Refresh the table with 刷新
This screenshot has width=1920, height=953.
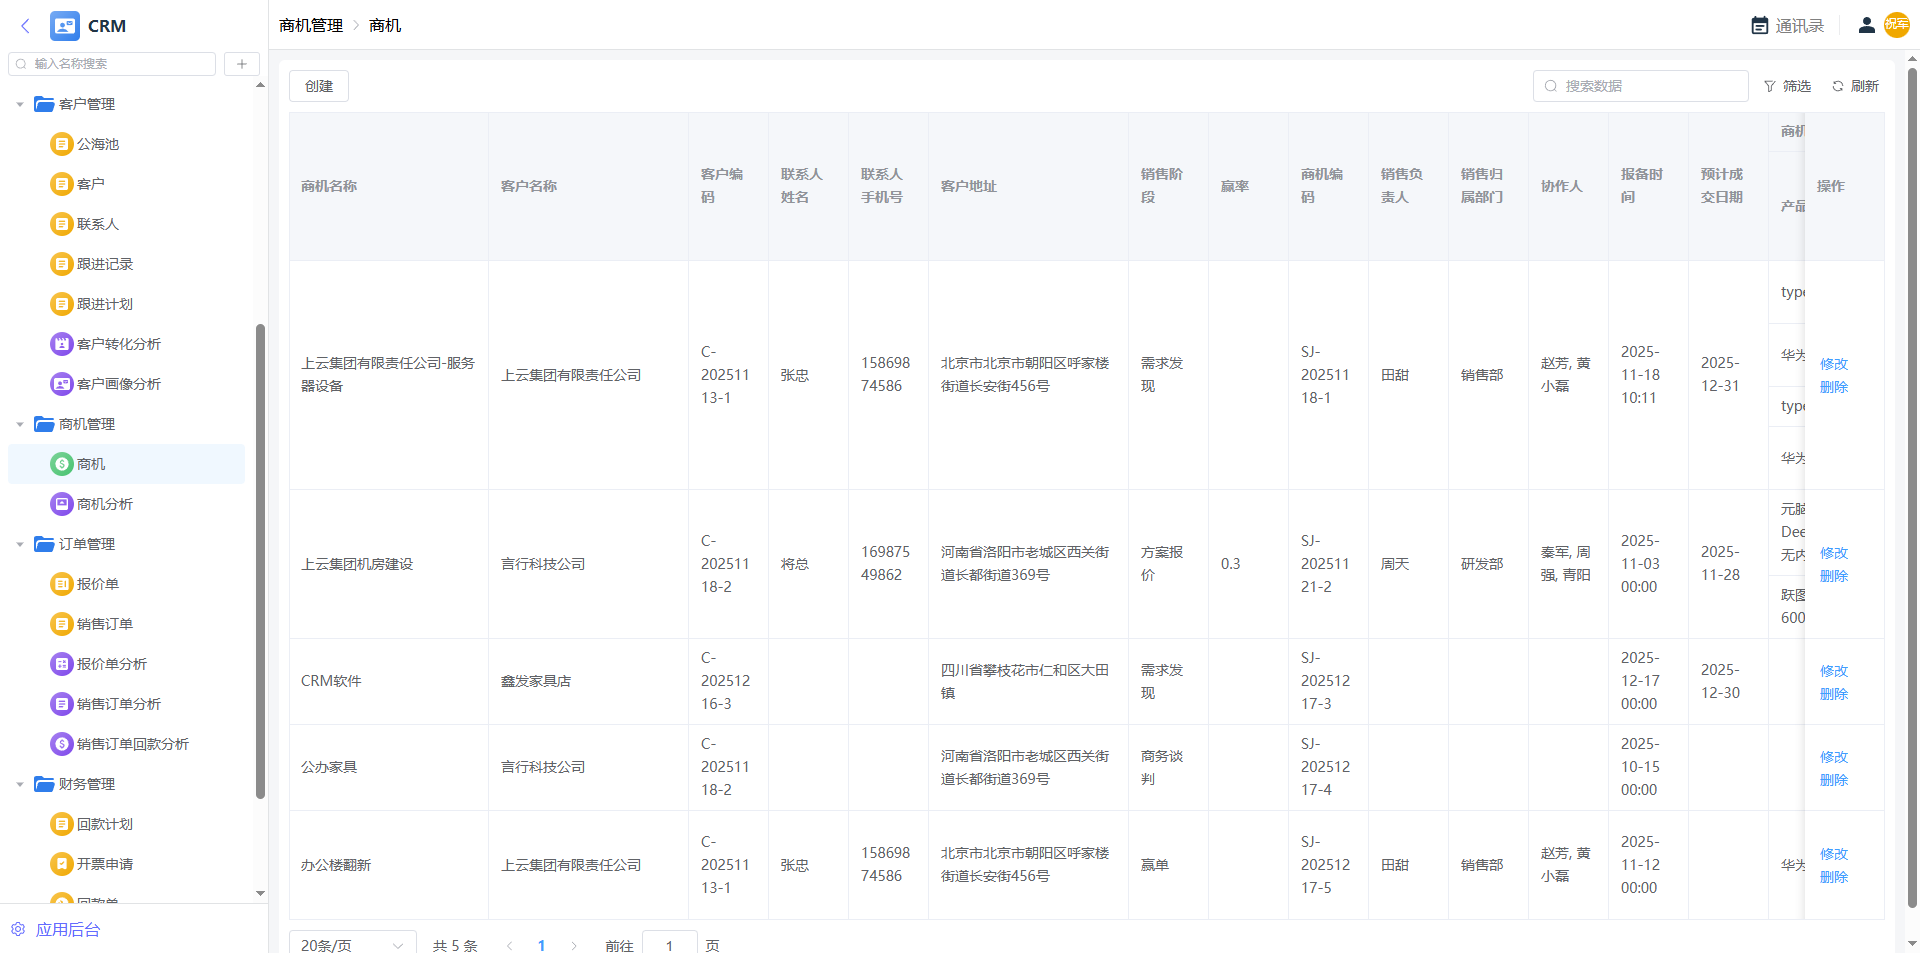tap(1855, 86)
